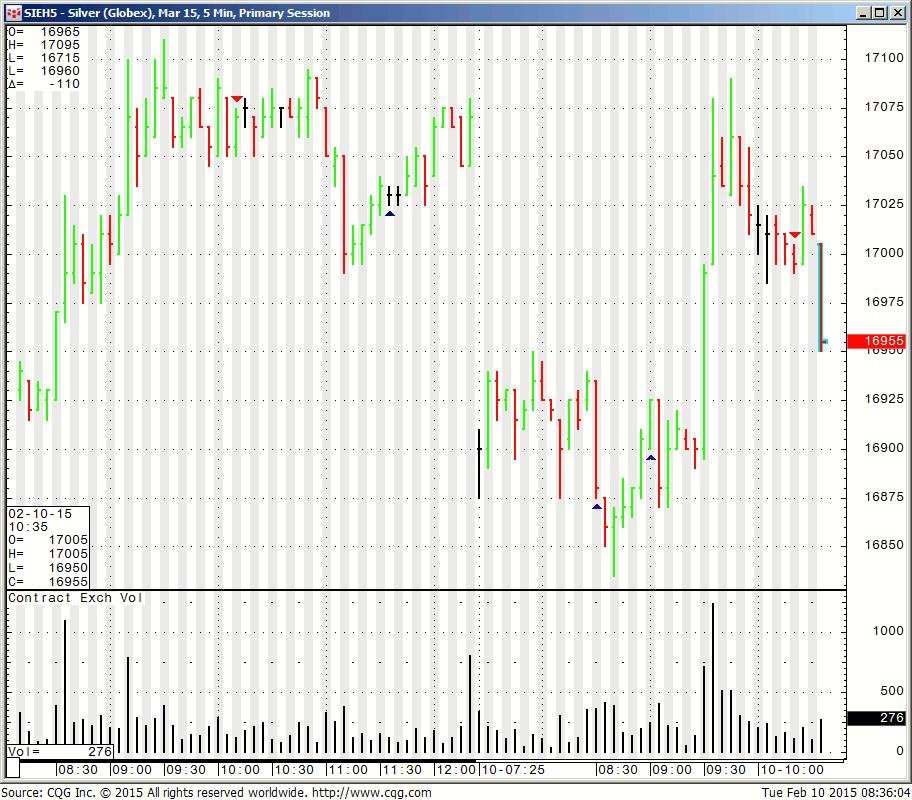Click the red 16955 last price label
Viewport: 912px width, 800px height.
pyautogui.click(x=876, y=341)
